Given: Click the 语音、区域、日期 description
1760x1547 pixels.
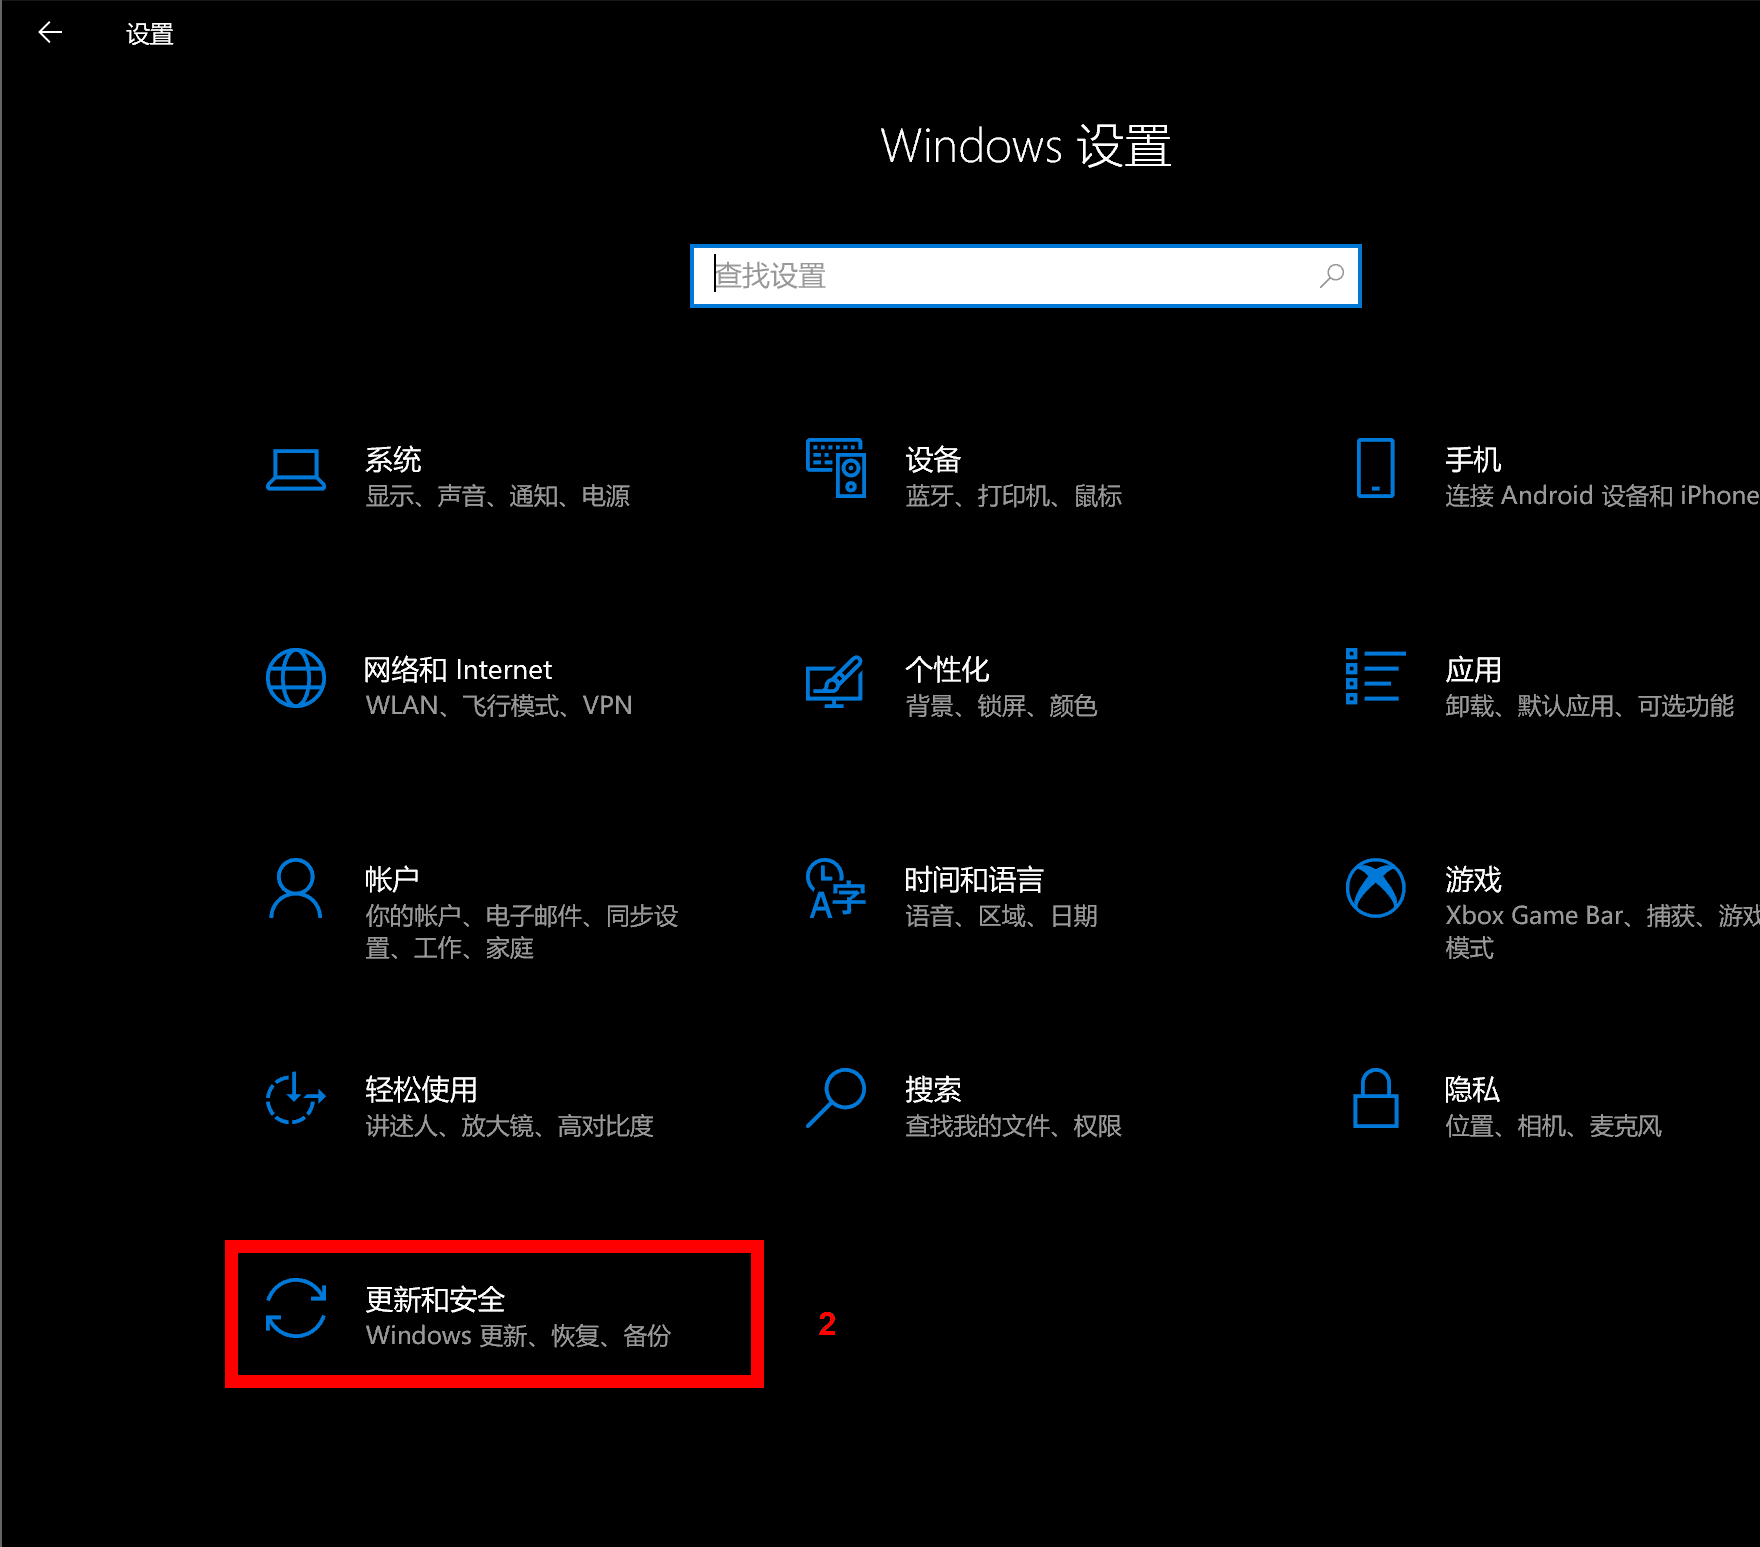Looking at the screenshot, I should [1002, 916].
